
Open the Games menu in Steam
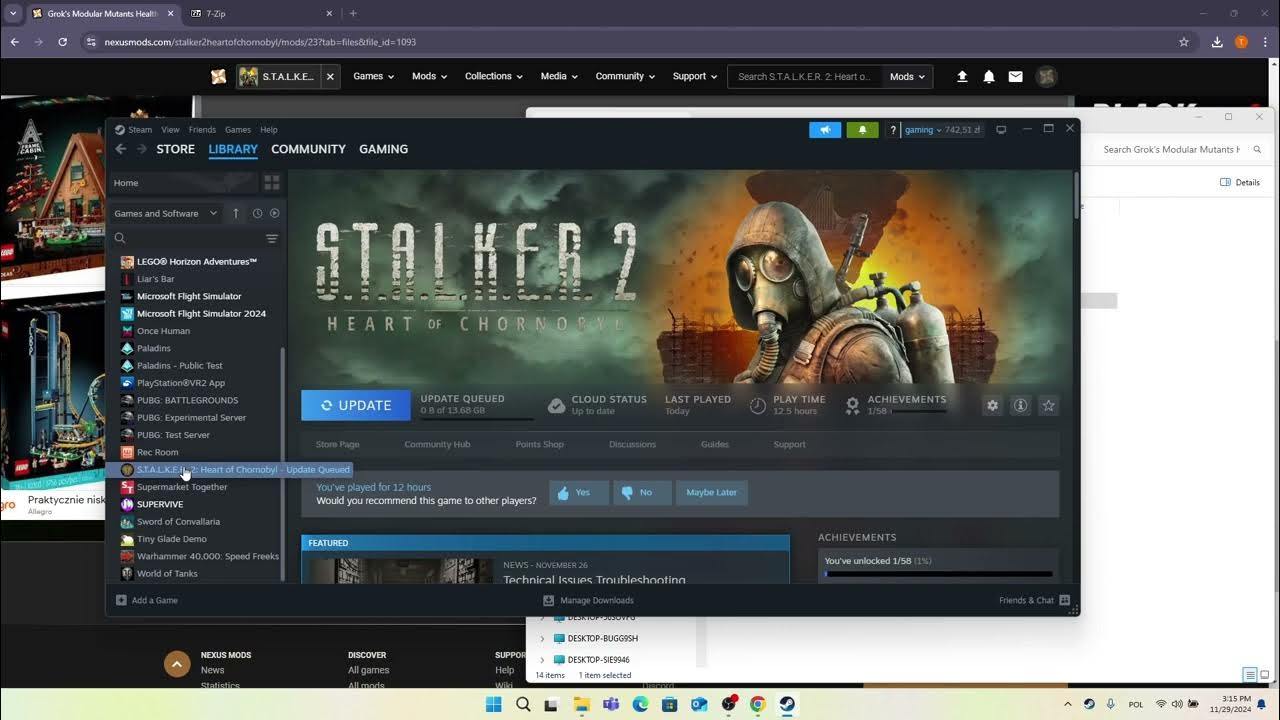[238, 129]
